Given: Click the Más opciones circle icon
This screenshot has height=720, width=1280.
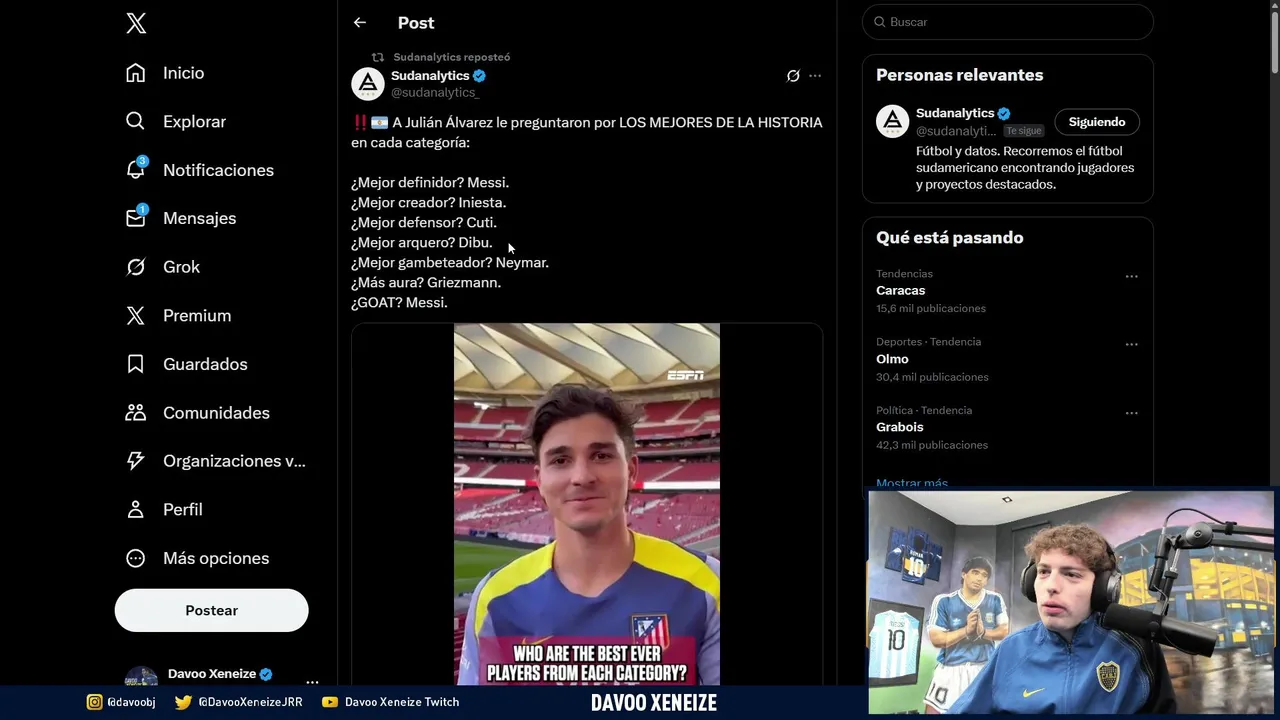Looking at the screenshot, I should coord(136,558).
